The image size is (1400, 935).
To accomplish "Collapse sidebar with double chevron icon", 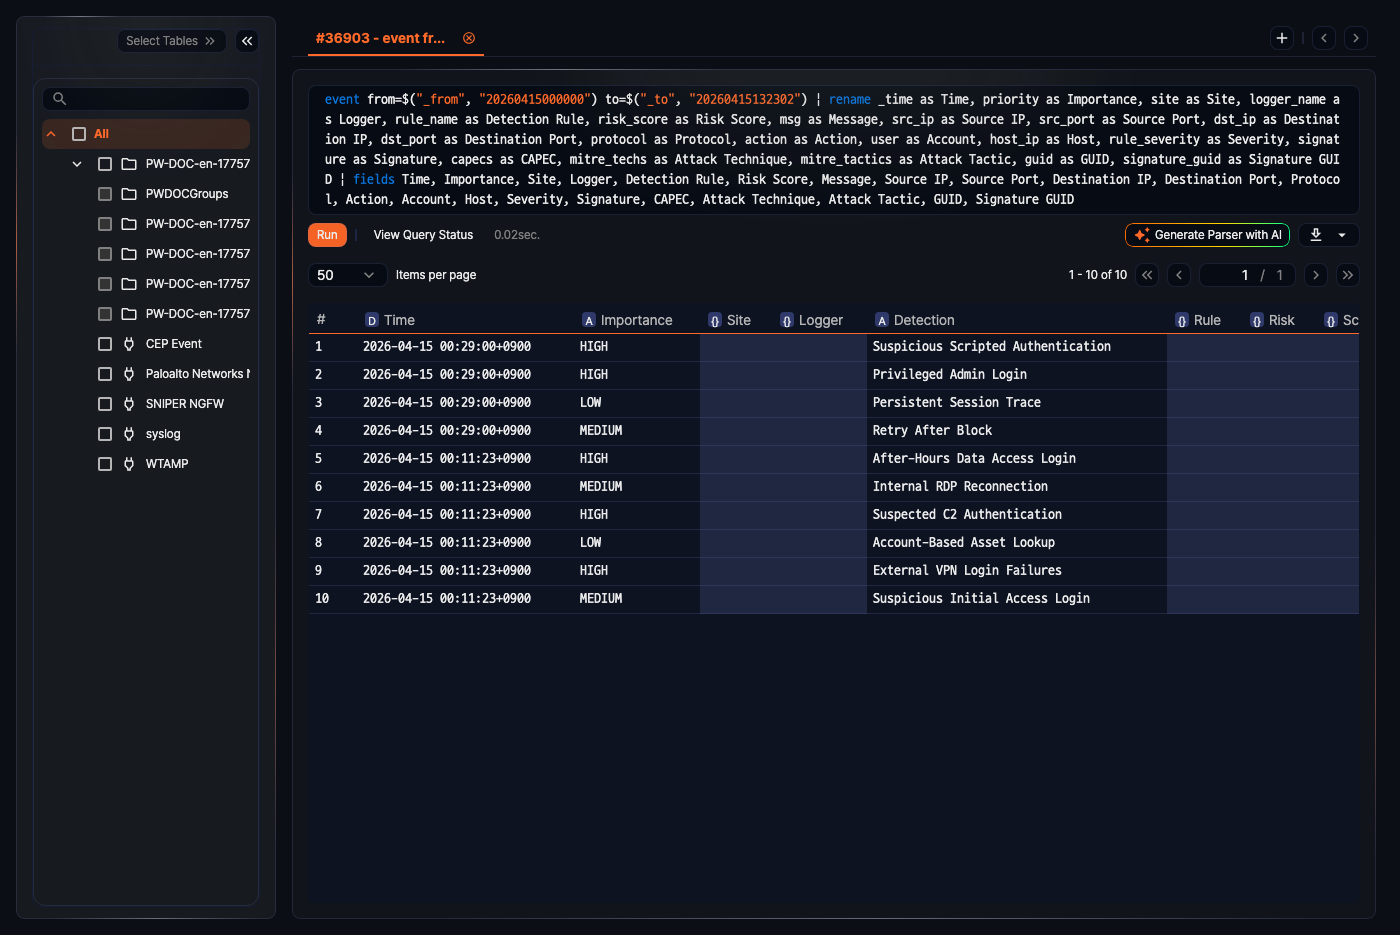I will 247,41.
